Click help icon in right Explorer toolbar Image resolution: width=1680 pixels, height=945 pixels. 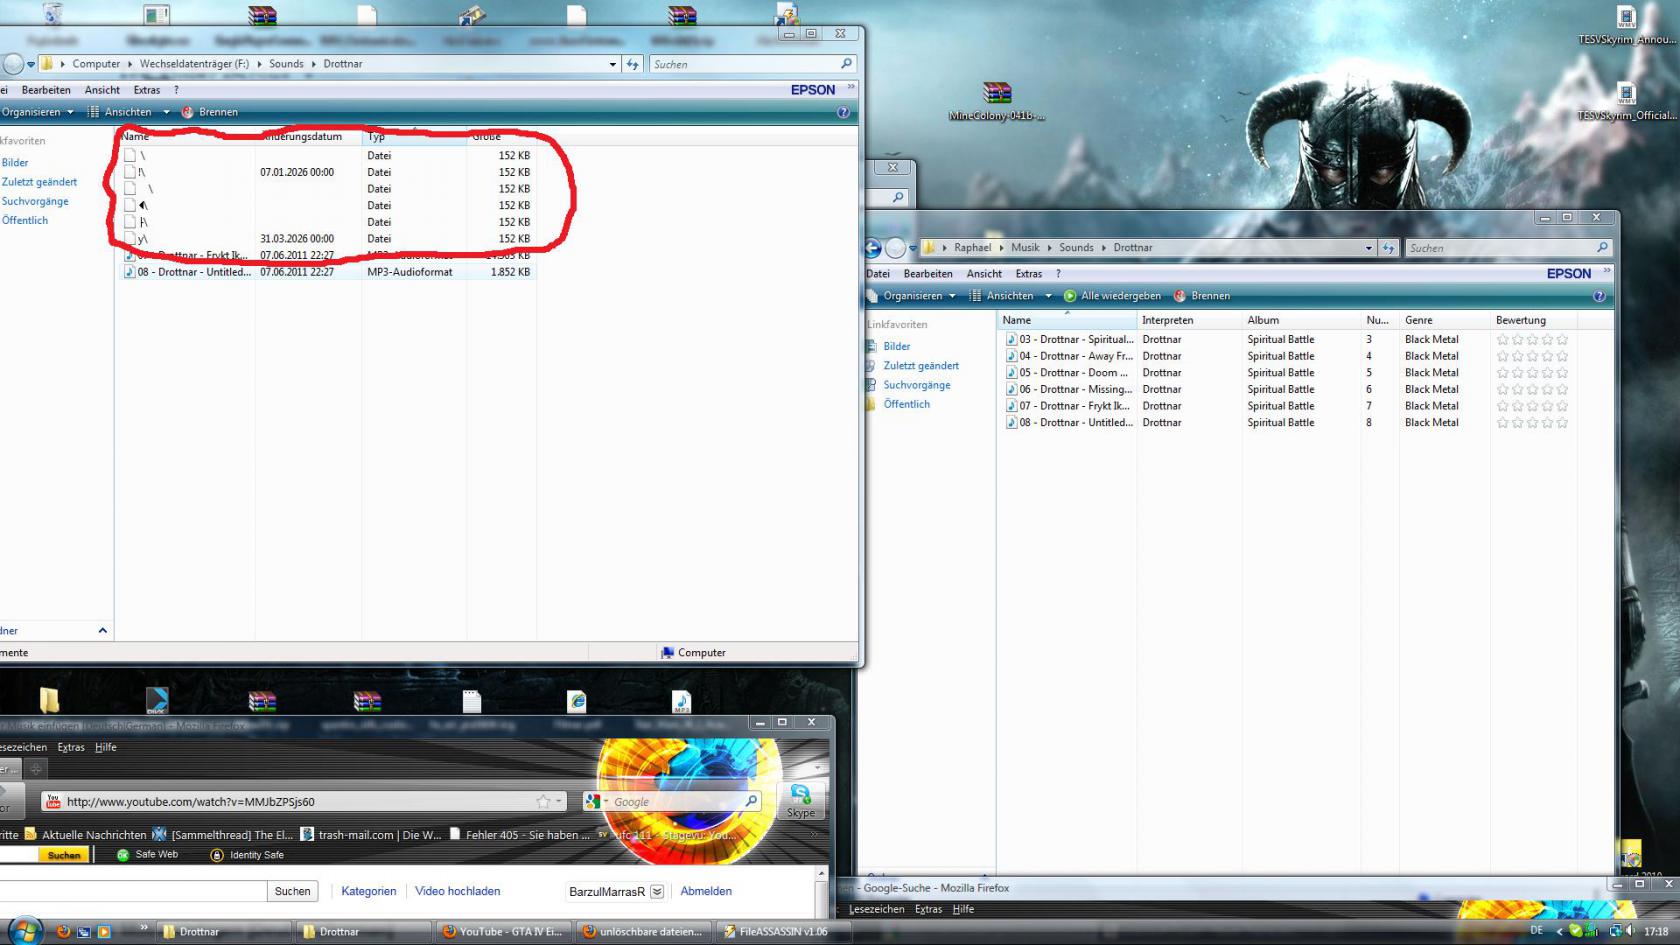1598,296
